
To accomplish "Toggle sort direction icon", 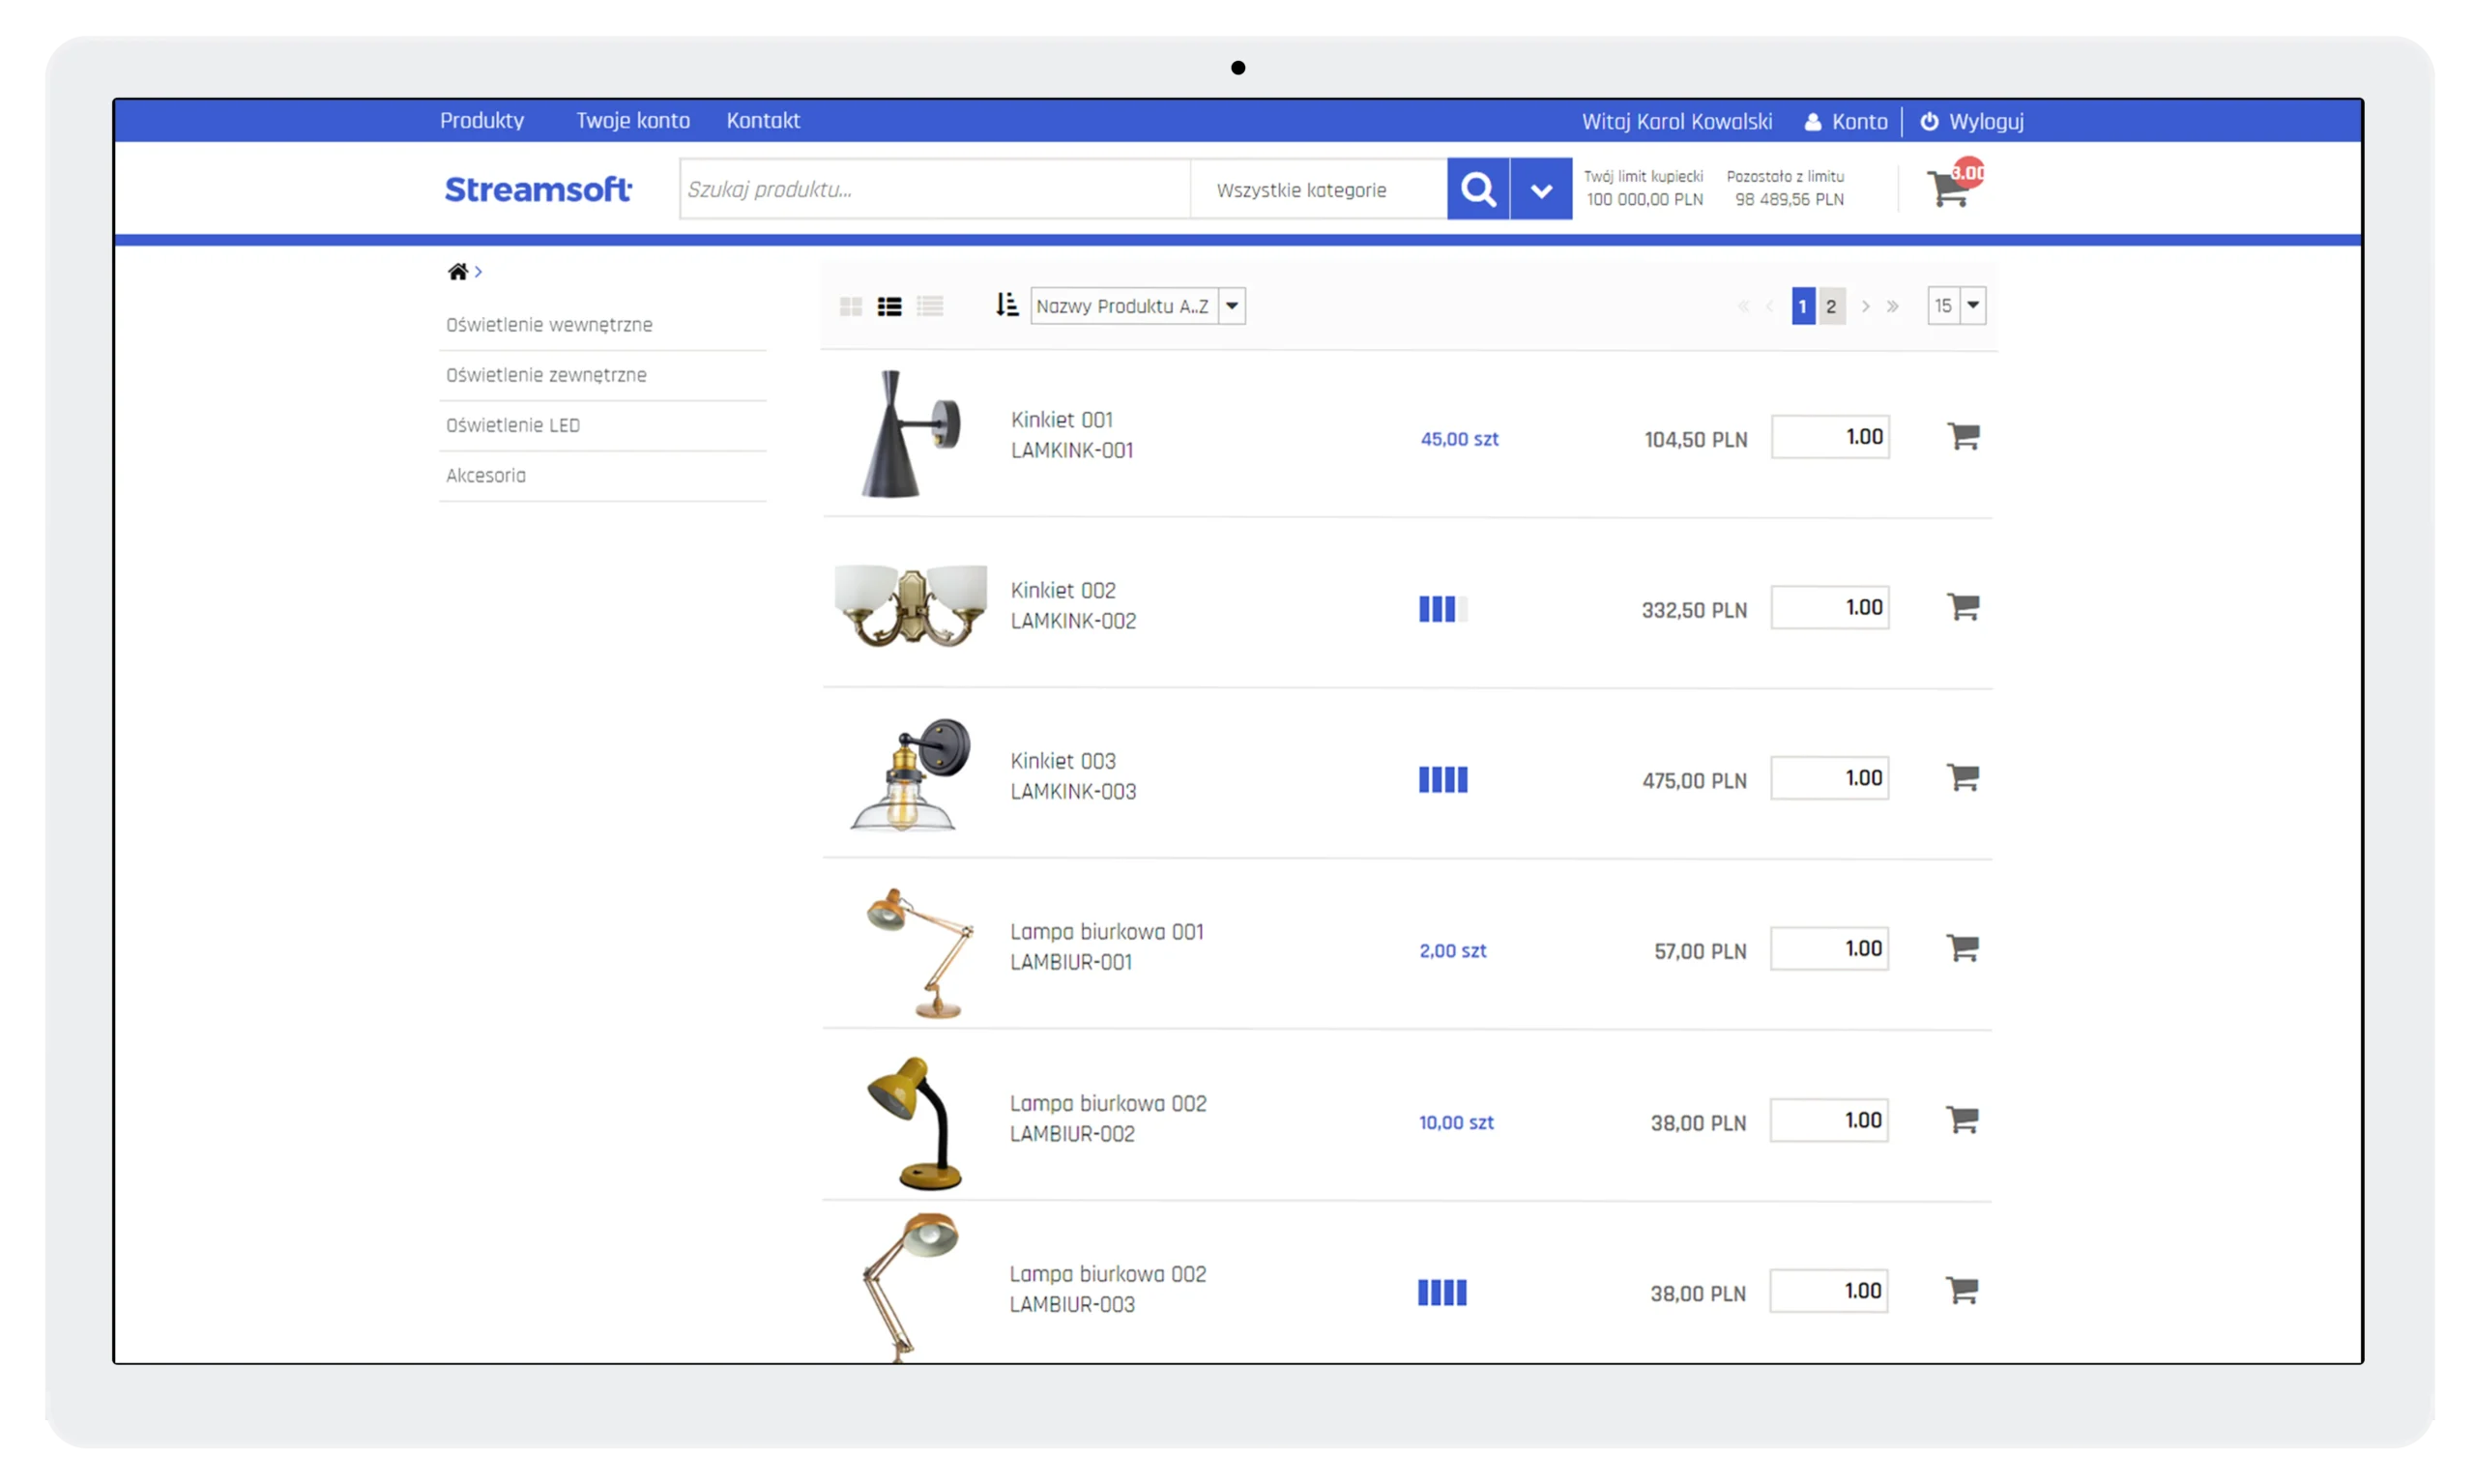I will [x=1006, y=305].
